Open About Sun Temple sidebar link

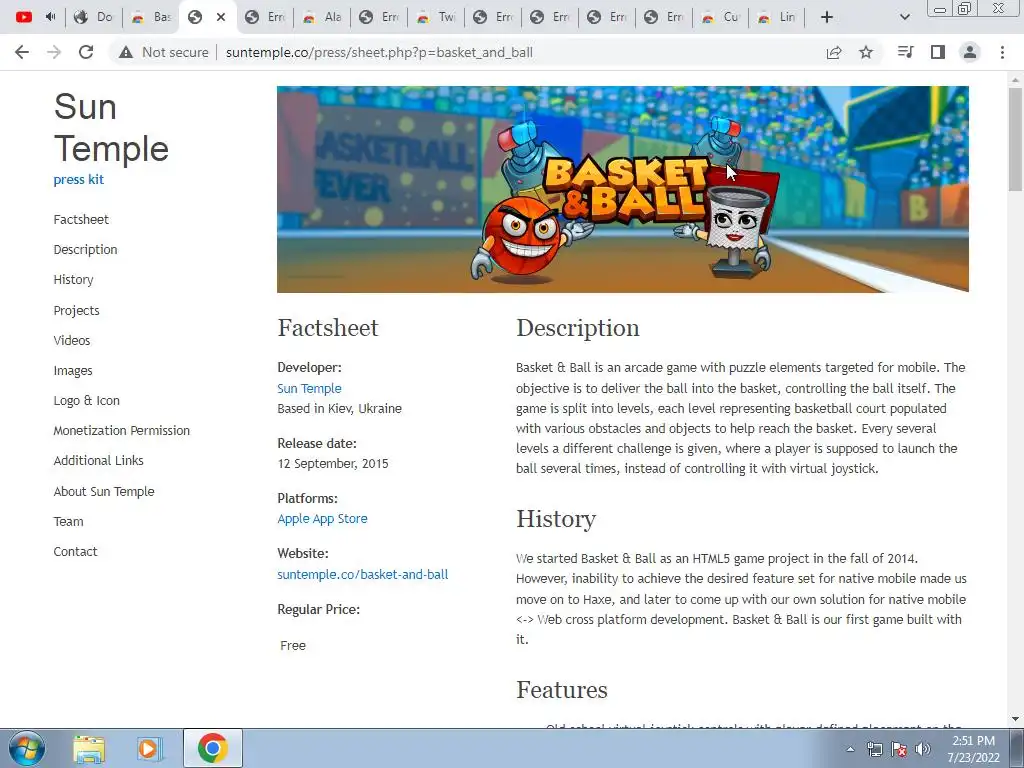[x=104, y=491]
